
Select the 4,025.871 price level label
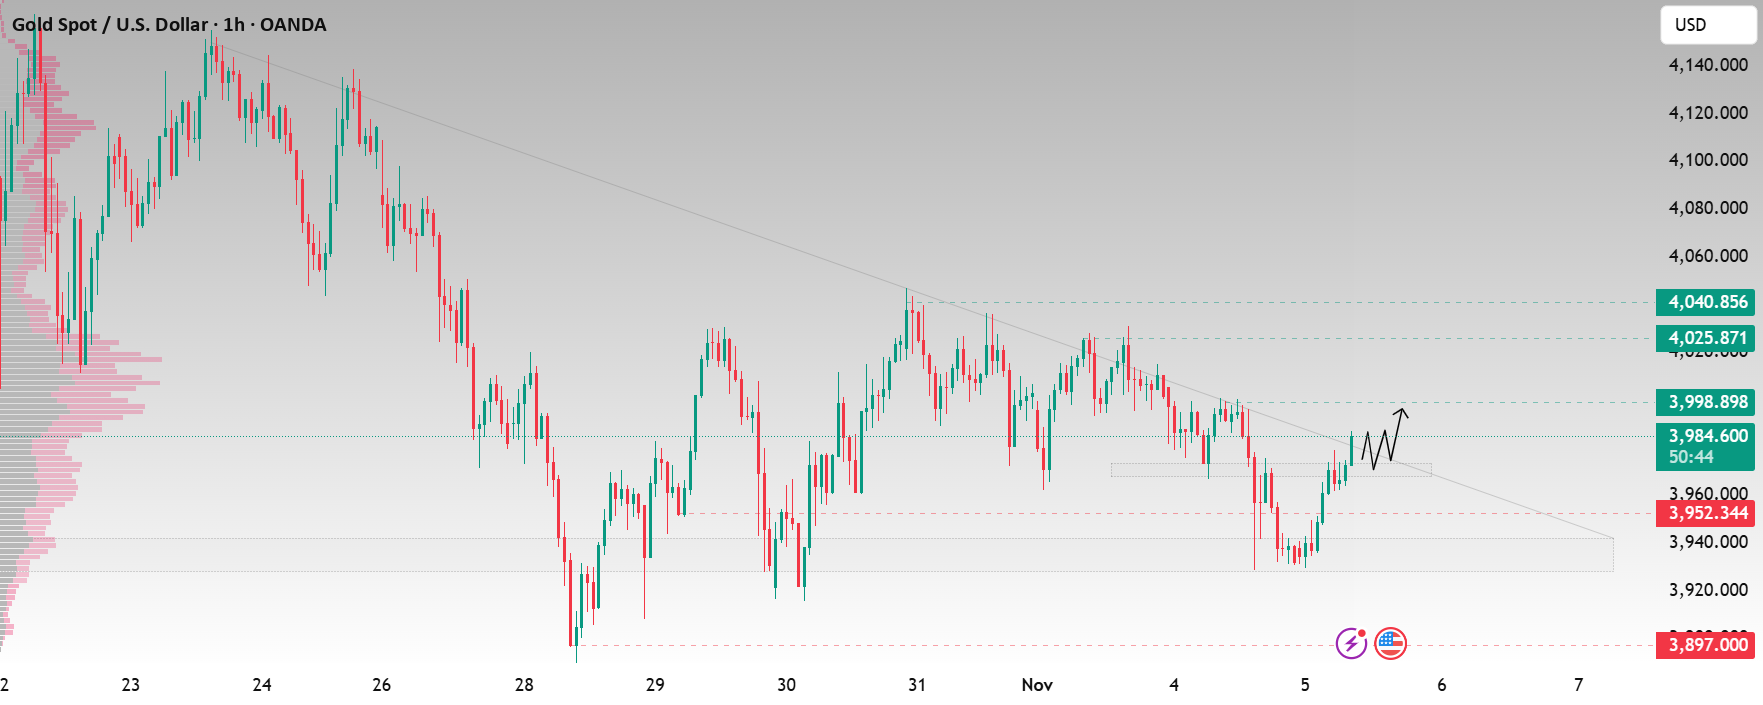1706,338
